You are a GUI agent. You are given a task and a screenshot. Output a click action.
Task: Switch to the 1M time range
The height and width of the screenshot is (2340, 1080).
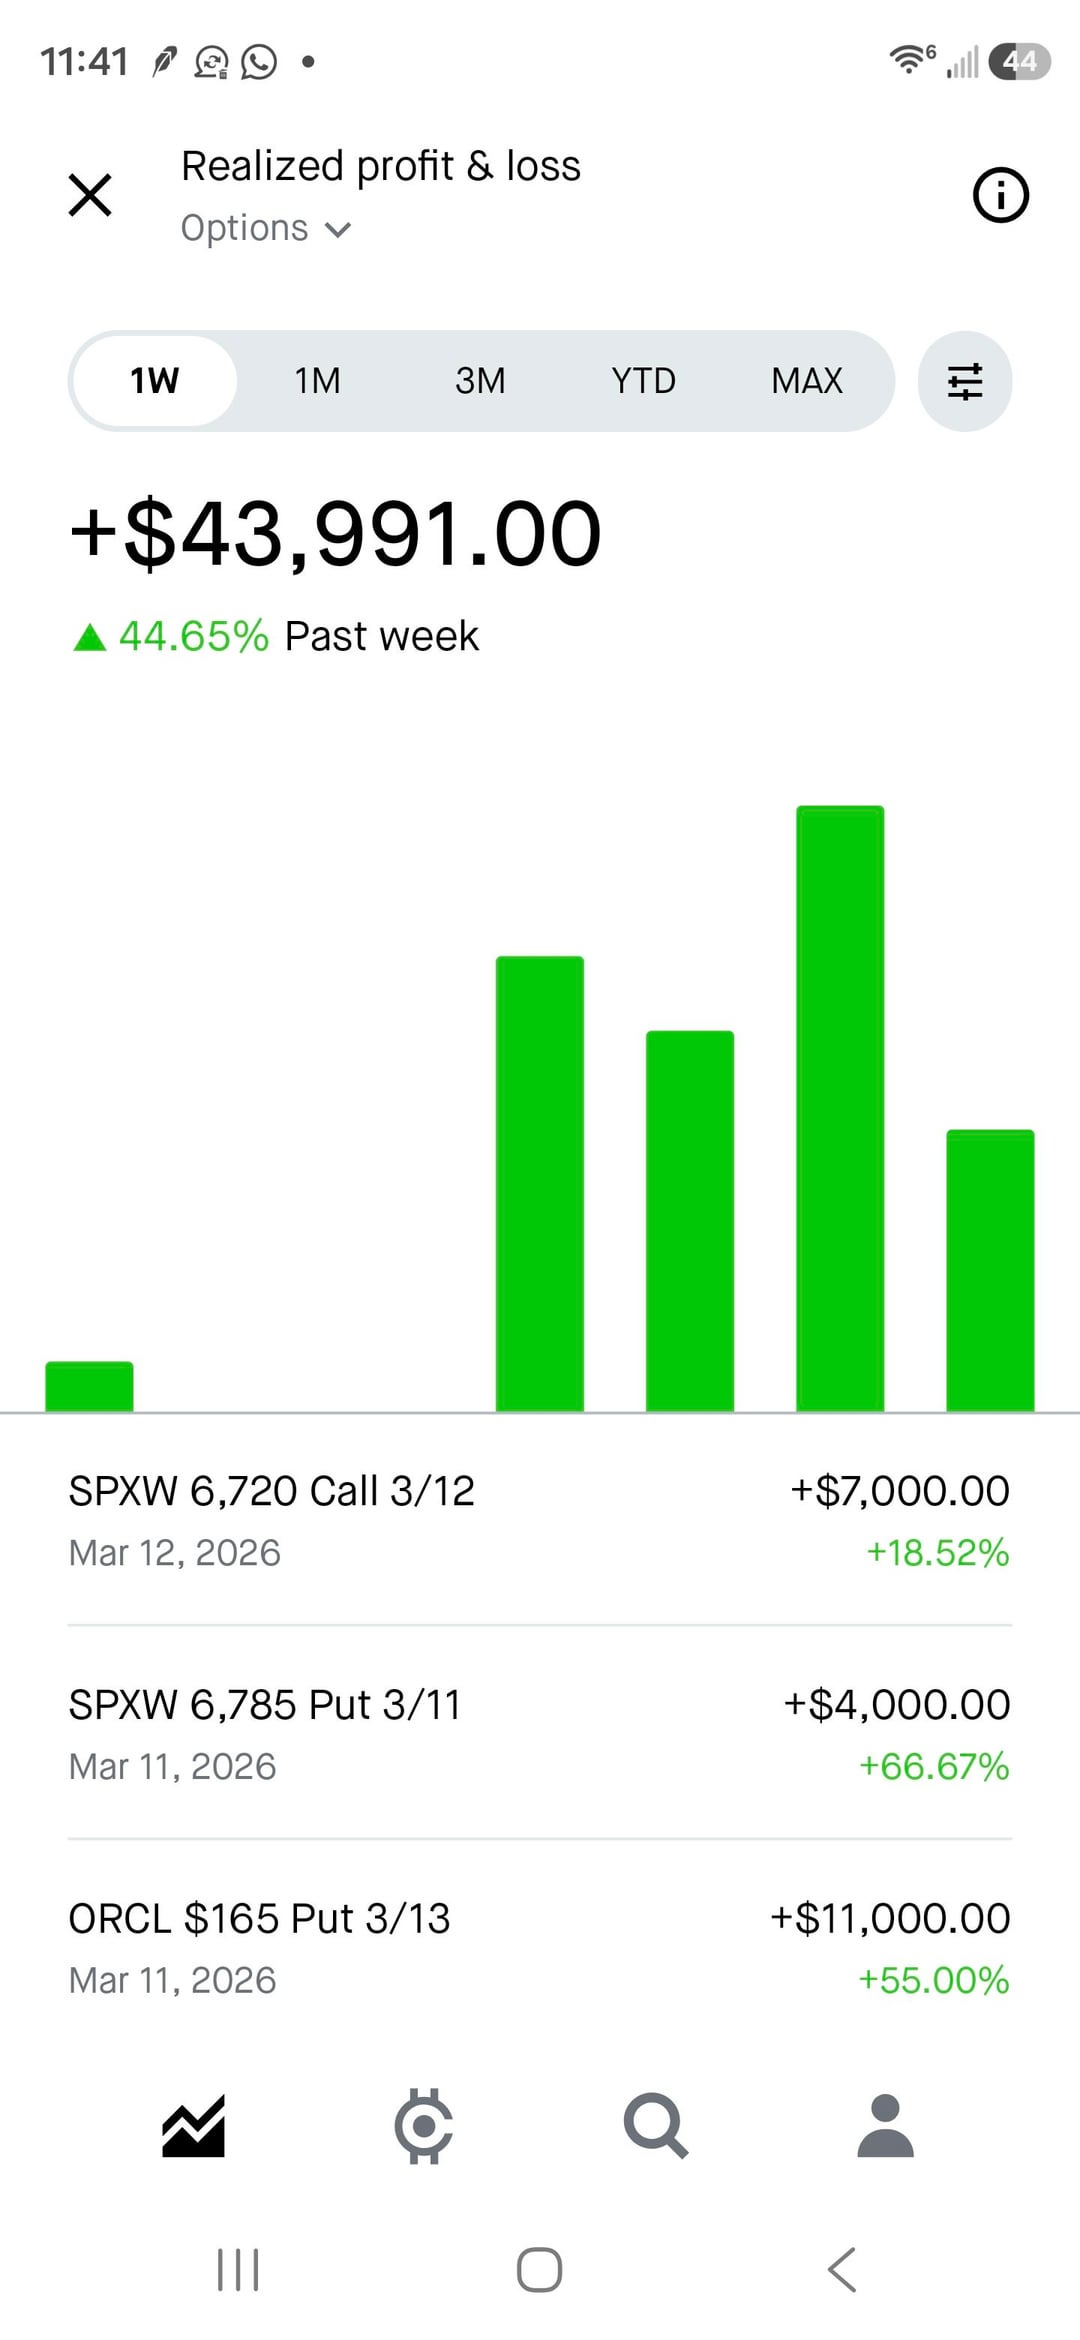click(317, 381)
